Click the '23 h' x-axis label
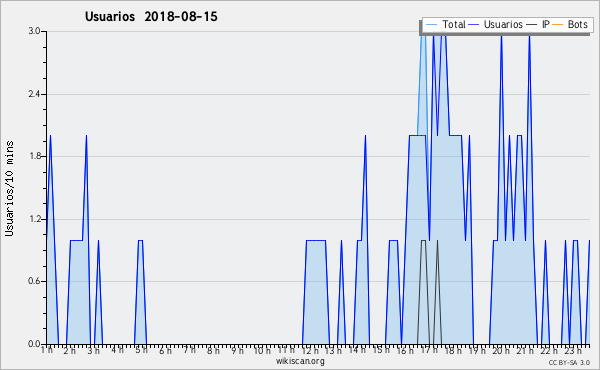 [573, 350]
